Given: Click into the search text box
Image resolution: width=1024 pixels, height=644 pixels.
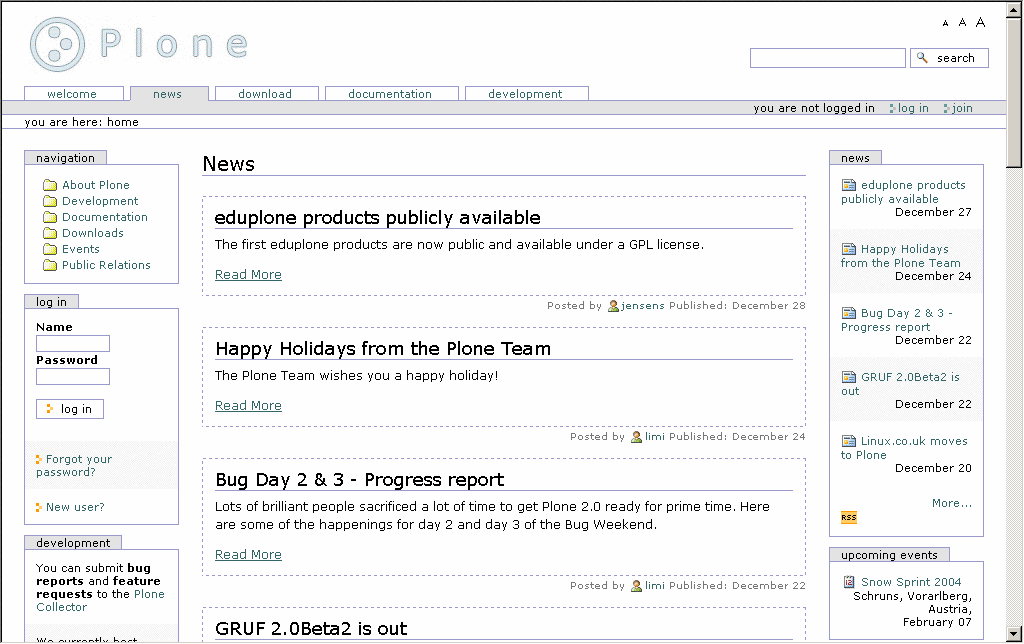Looking at the screenshot, I should click(x=827, y=58).
